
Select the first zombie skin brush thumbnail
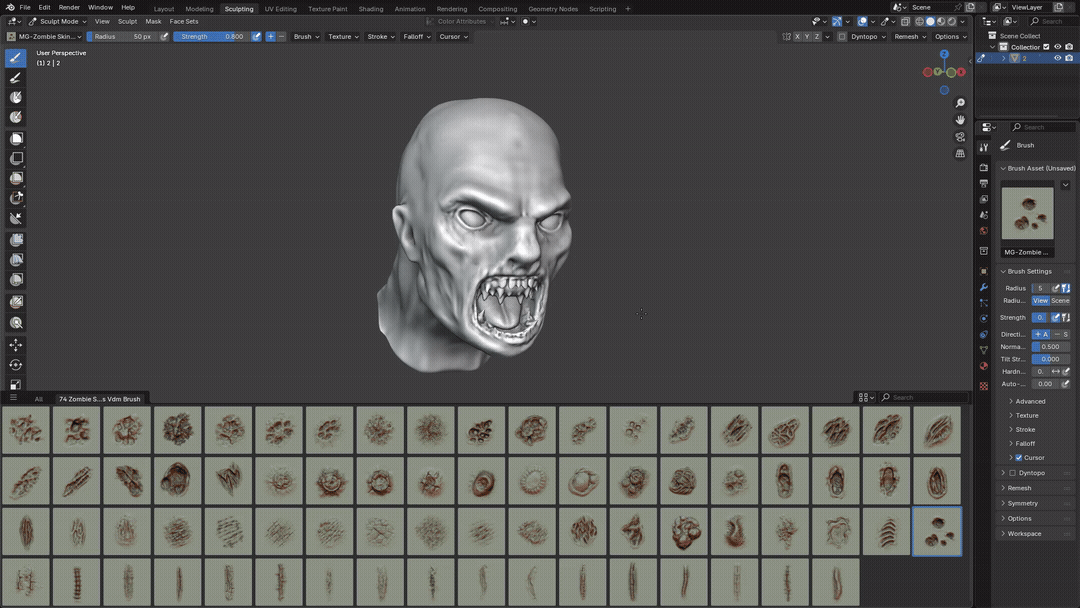26,430
